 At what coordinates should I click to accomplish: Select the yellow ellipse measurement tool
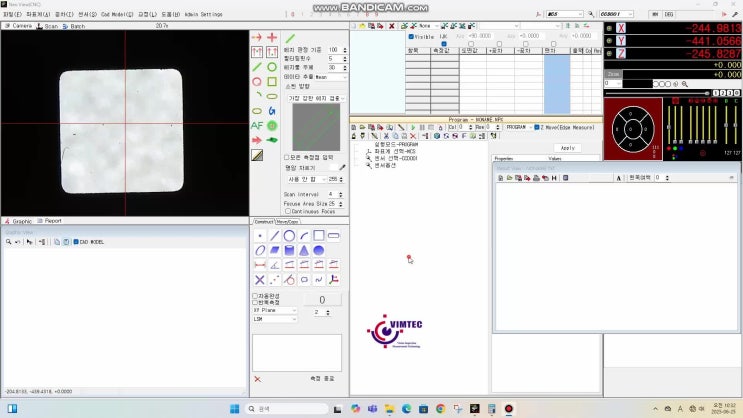(x=257, y=111)
